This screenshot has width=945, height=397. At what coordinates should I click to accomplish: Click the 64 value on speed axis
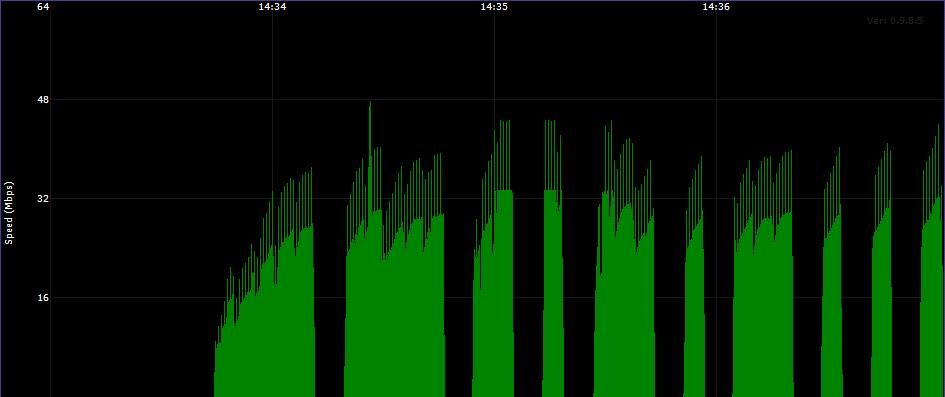coord(43,7)
